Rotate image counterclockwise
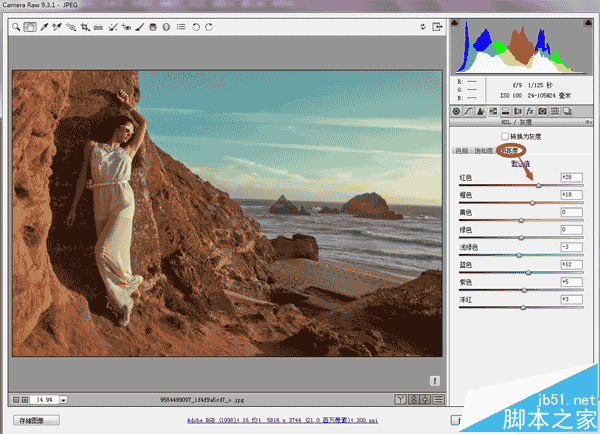Image resolution: width=600 pixels, height=434 pixels. tap(196, 27)
